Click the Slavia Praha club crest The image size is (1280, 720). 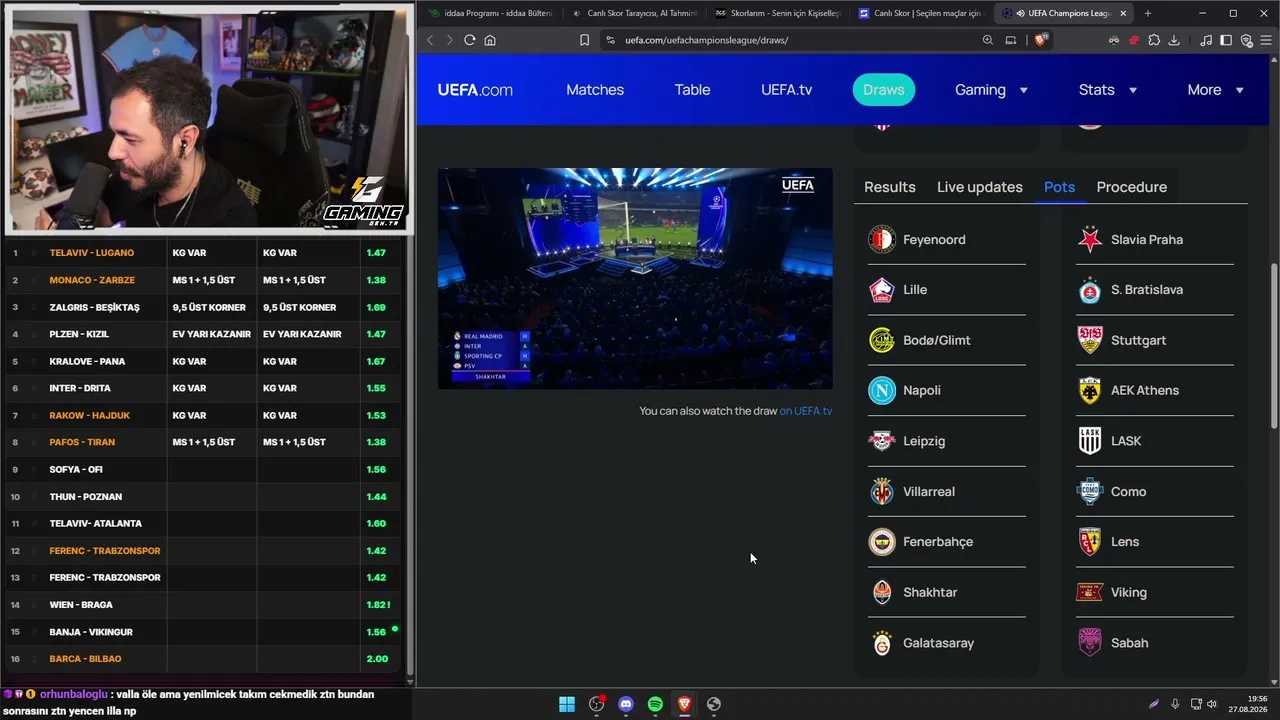(1090, 240)
